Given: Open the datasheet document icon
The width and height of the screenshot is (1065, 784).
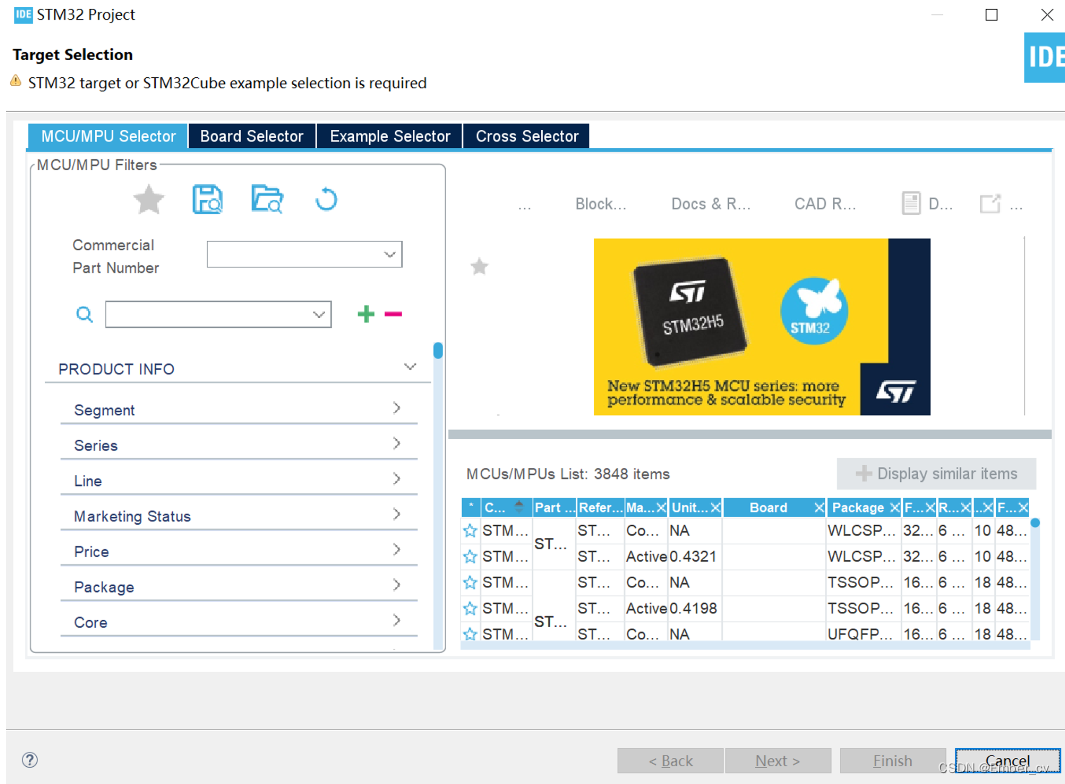Looking at the screenshot, I should click(911, 203).
